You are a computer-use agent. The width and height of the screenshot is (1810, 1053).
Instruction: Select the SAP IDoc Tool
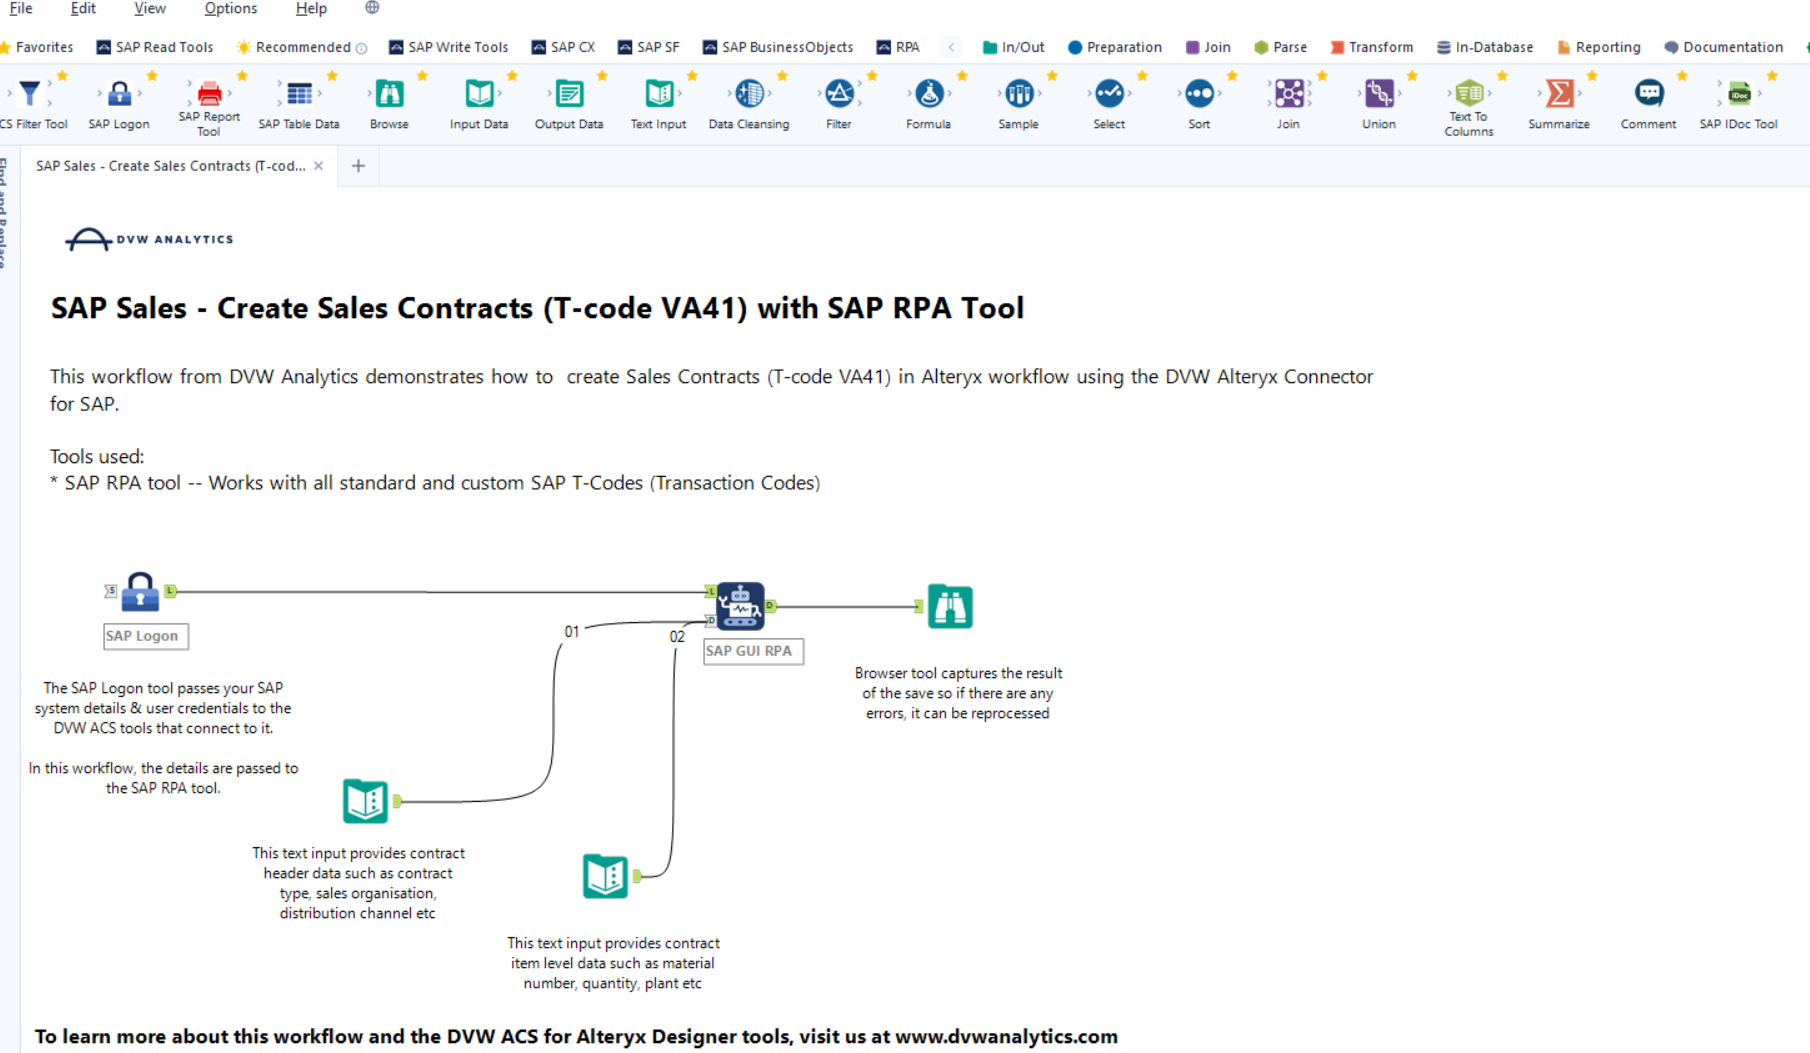1738,95
